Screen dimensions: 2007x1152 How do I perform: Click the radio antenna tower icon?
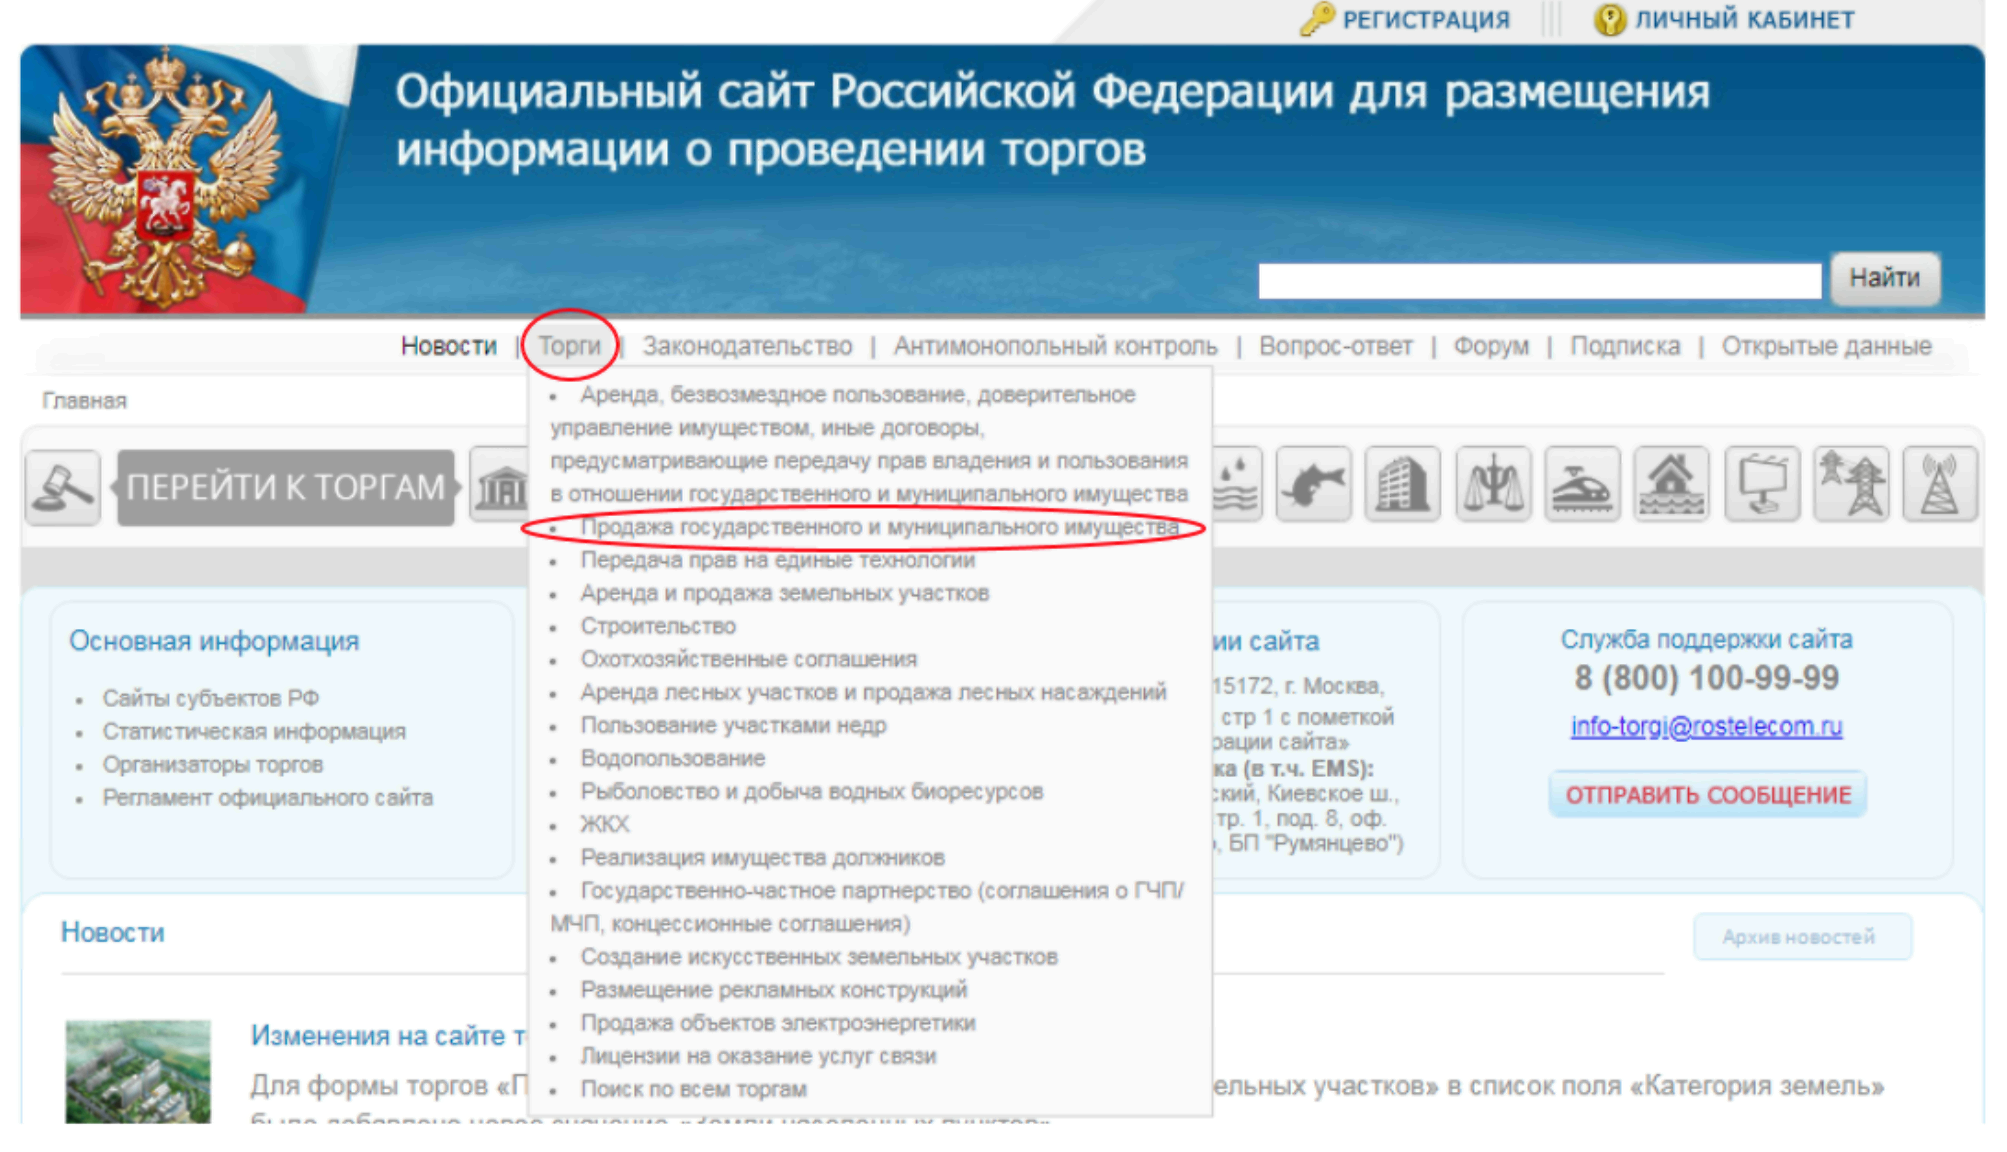pos(1940,485)
